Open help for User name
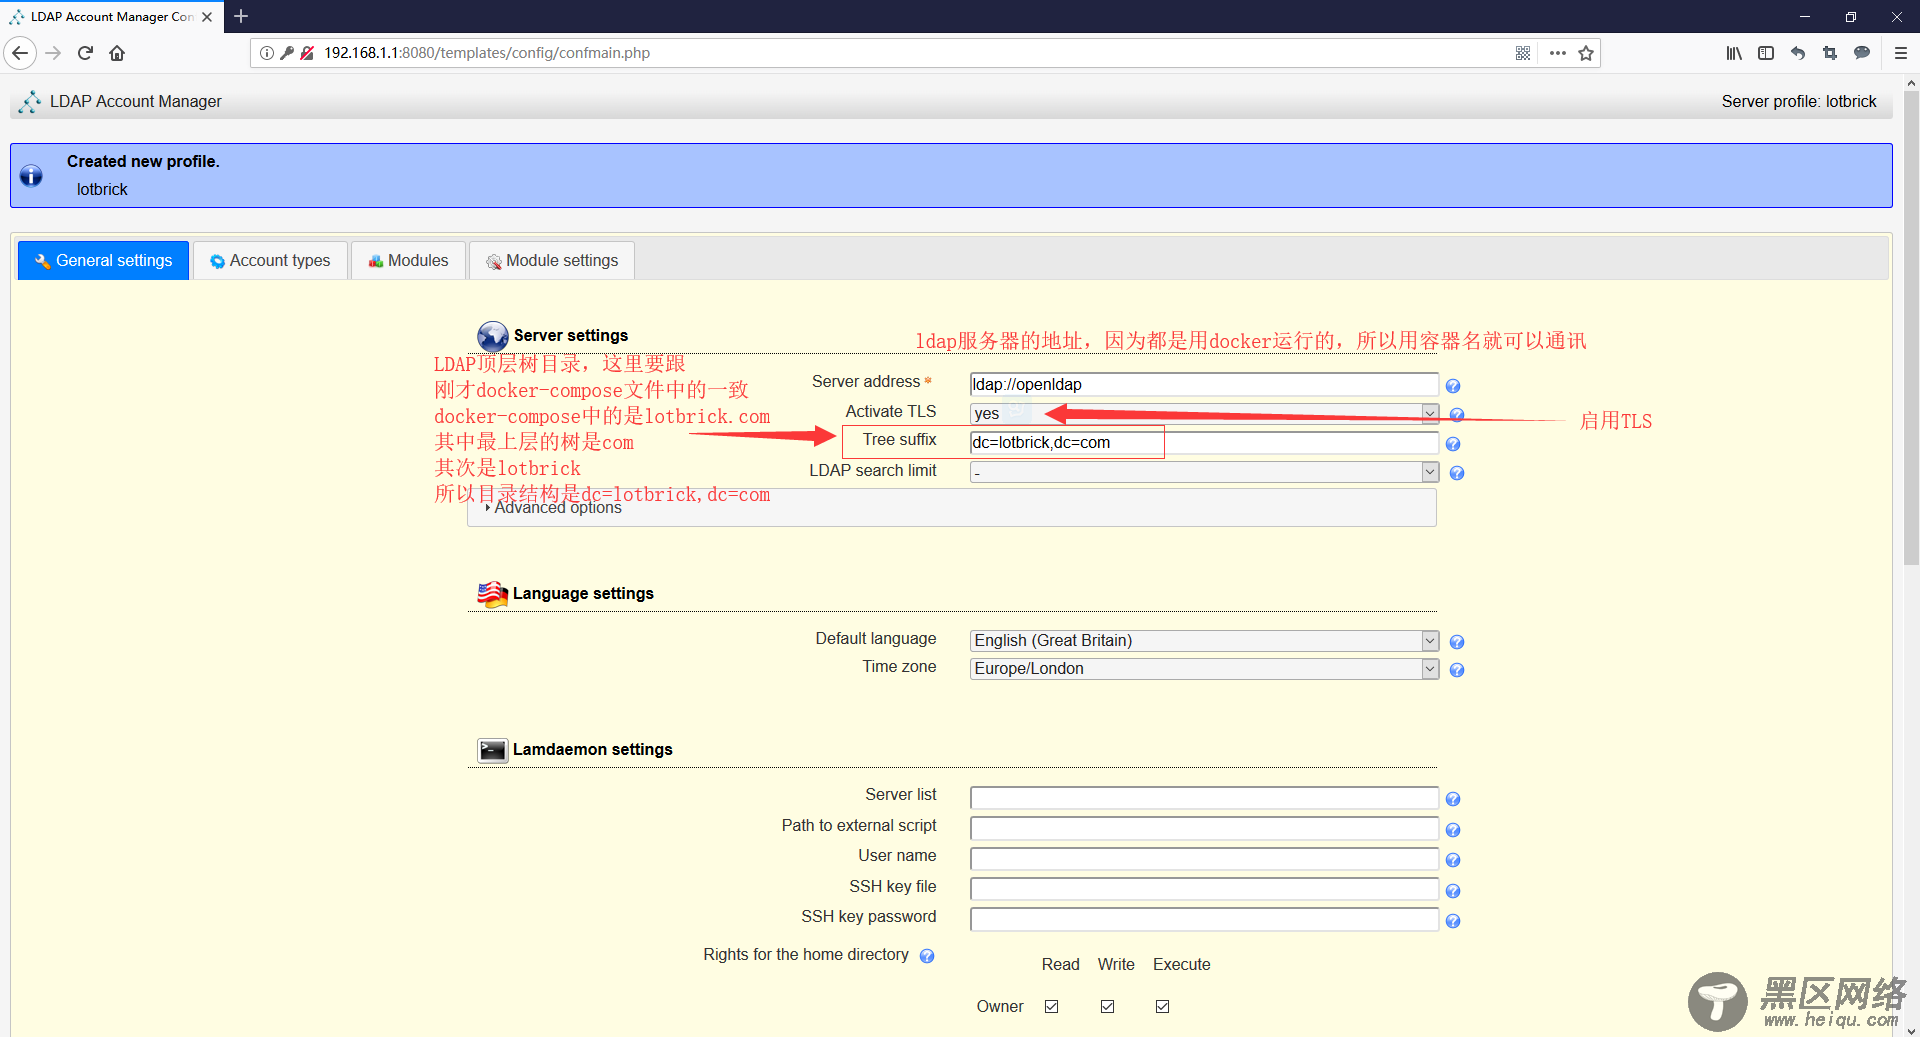The height and width of the screenshot is (1037, 1920). pos(1453,860)
